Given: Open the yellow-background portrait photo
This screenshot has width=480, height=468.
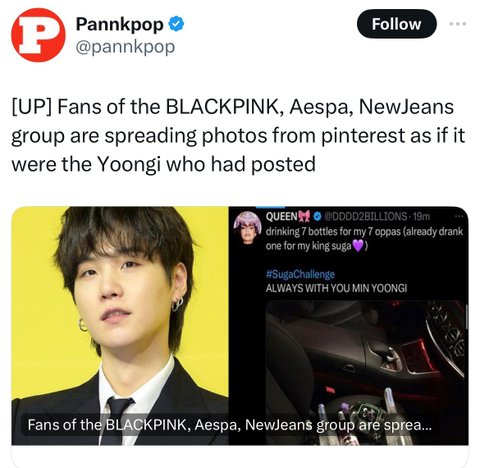Looking at the screenshot, I should pyautogui.click(x=120, y=326).
